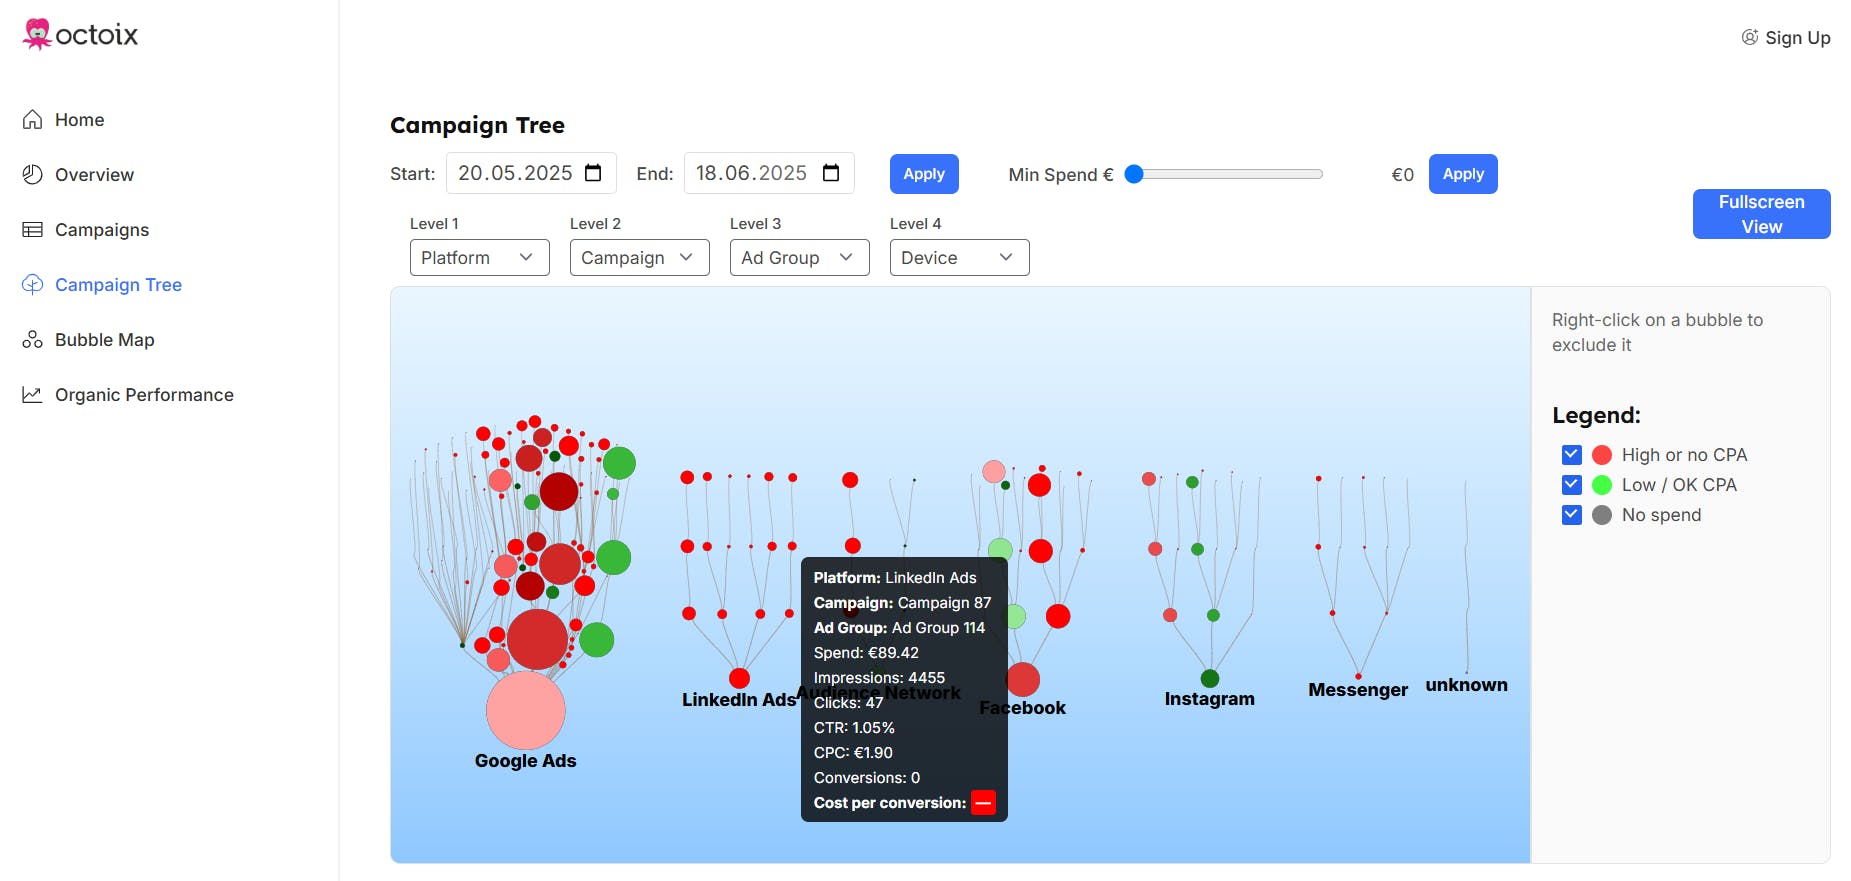Click the Sign Up user icon

(1750, 37)
